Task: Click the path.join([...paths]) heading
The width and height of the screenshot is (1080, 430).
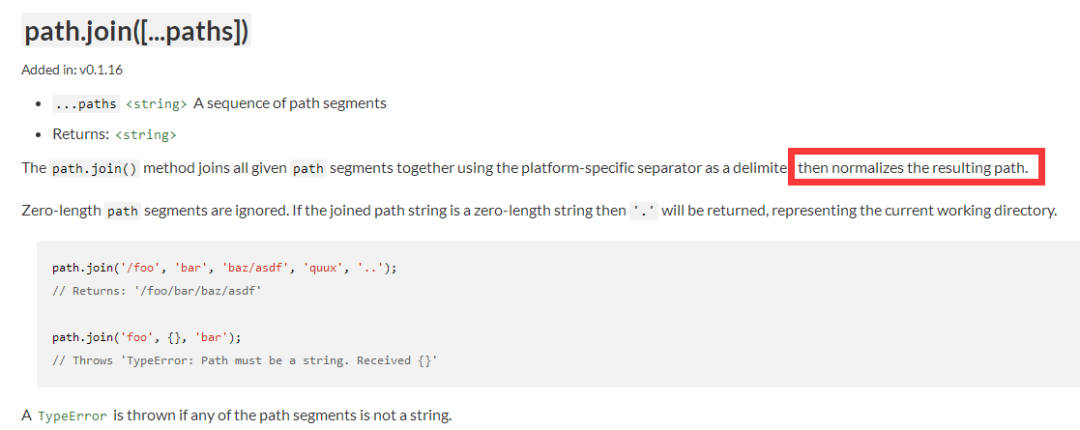Action: tap(136, 31)
